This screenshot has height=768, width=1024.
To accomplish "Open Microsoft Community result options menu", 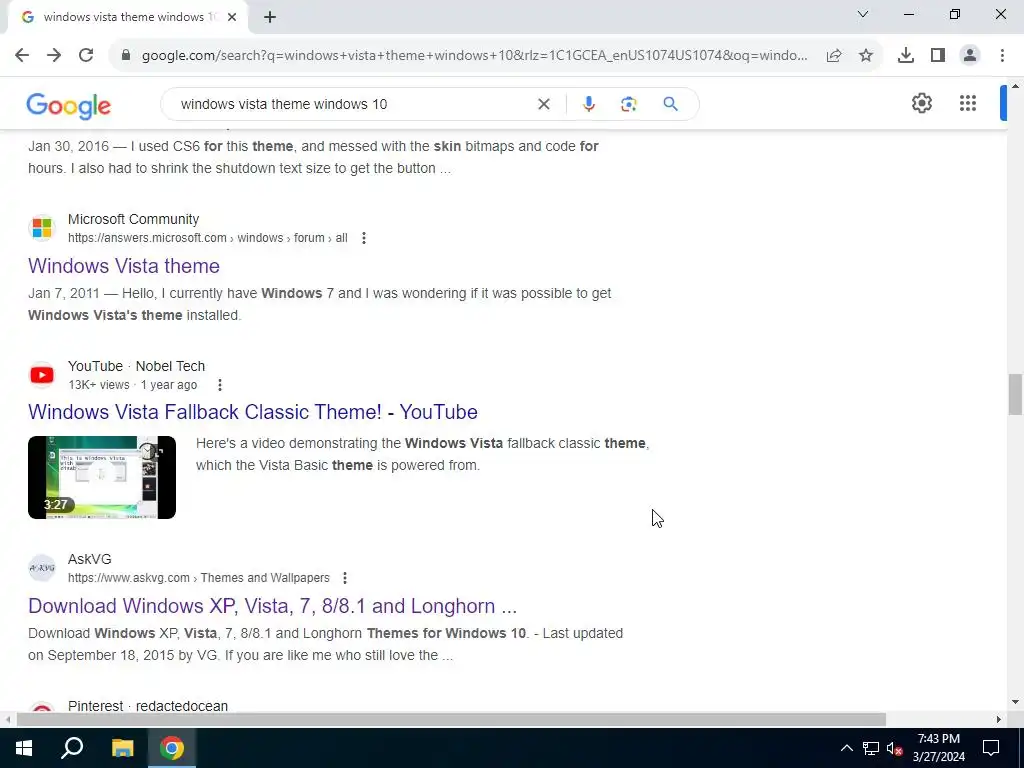I will pos(364,238).
